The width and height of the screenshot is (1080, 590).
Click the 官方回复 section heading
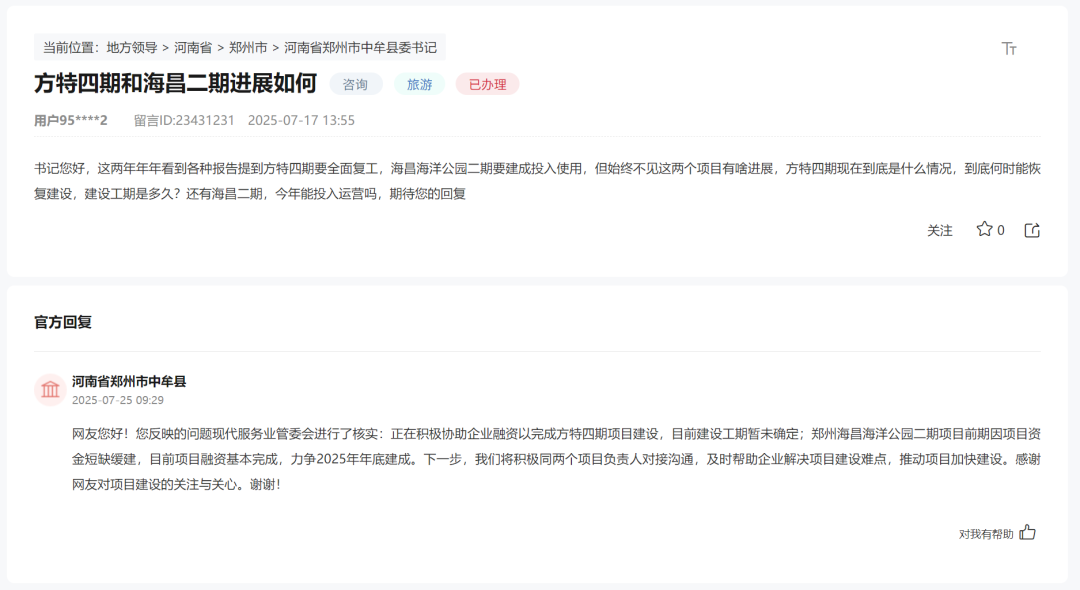(x=63, y=322)
